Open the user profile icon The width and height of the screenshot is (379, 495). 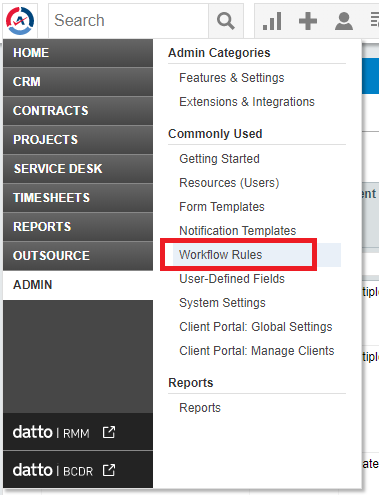point(344,21)
